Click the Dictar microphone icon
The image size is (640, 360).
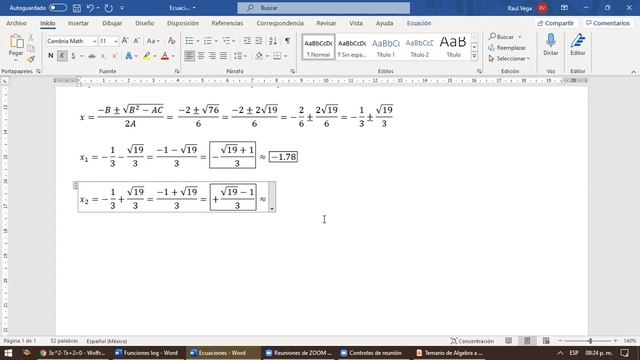(551, 40)
